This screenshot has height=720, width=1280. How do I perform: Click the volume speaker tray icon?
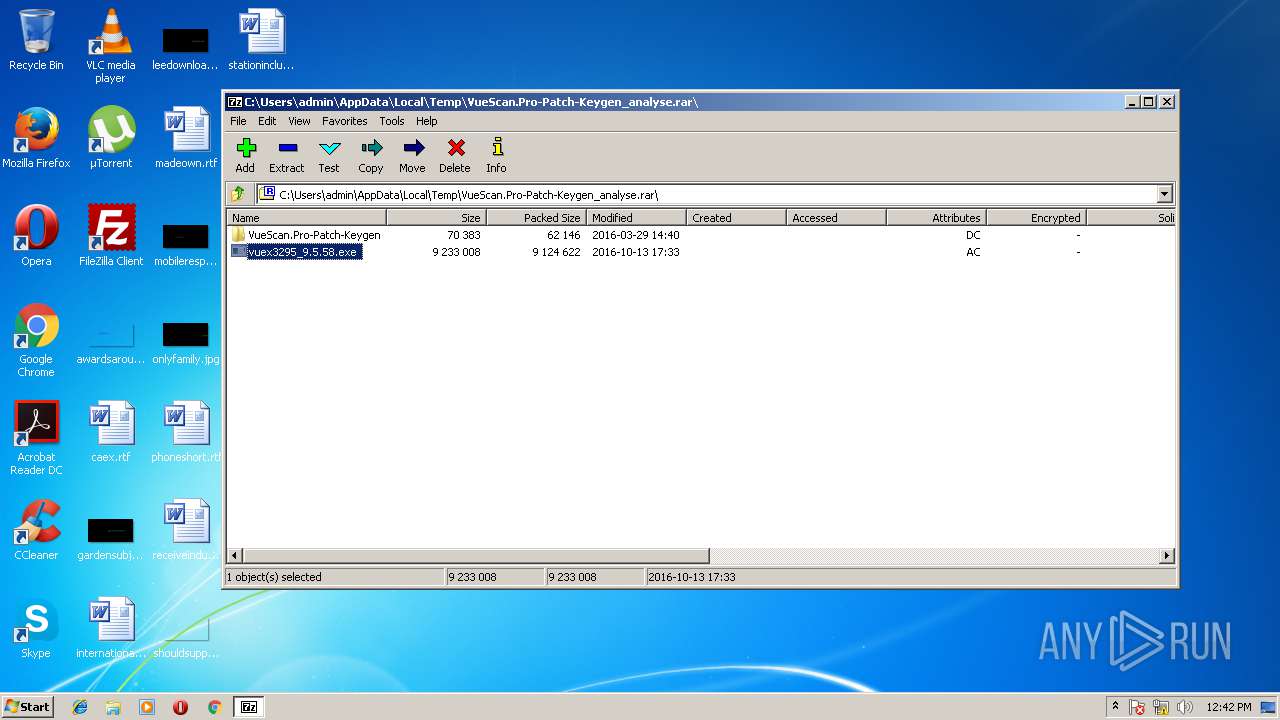[x=1185, y=707]
